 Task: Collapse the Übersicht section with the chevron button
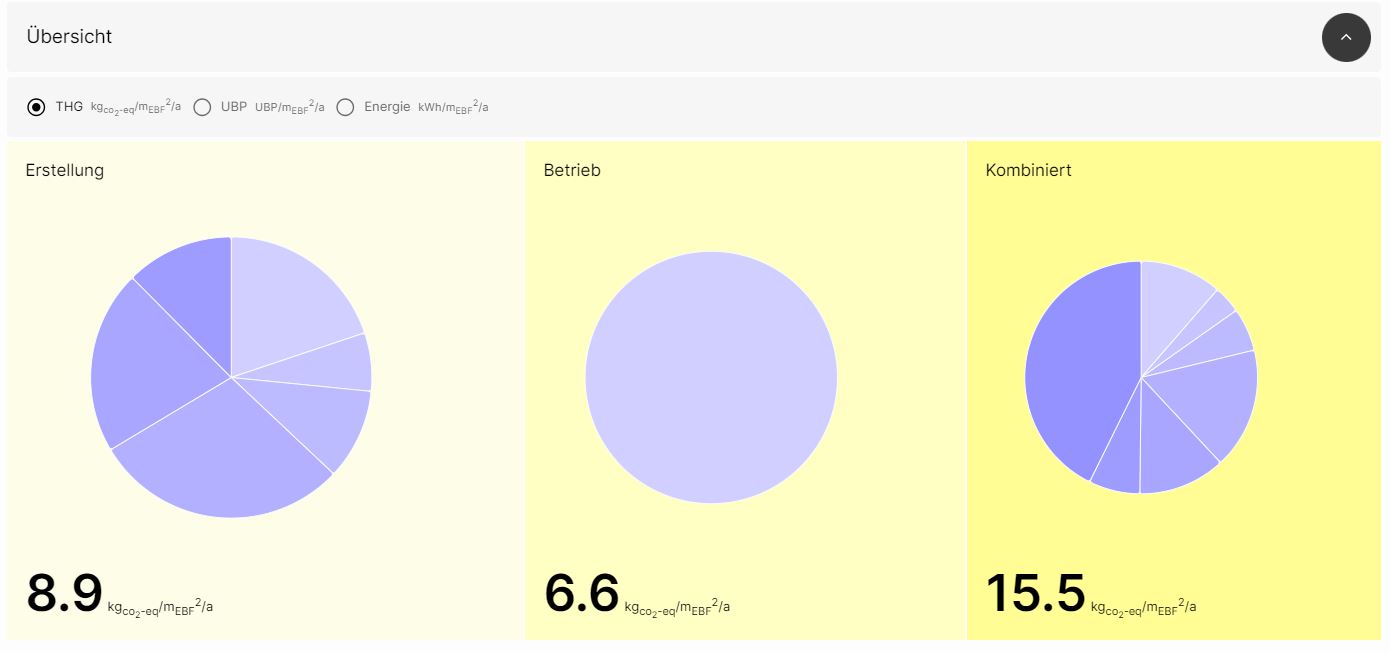pyautogui.click(x=1345, y=37)
